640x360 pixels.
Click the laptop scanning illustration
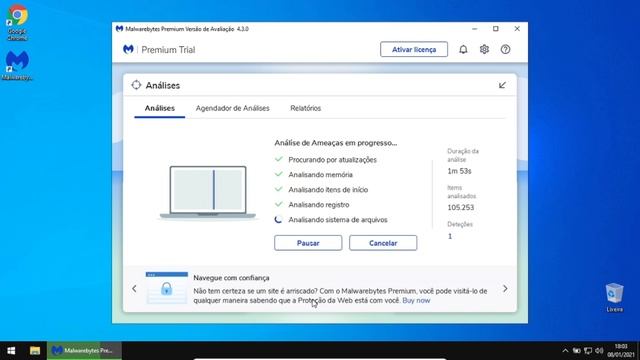(x=208, y=192)
